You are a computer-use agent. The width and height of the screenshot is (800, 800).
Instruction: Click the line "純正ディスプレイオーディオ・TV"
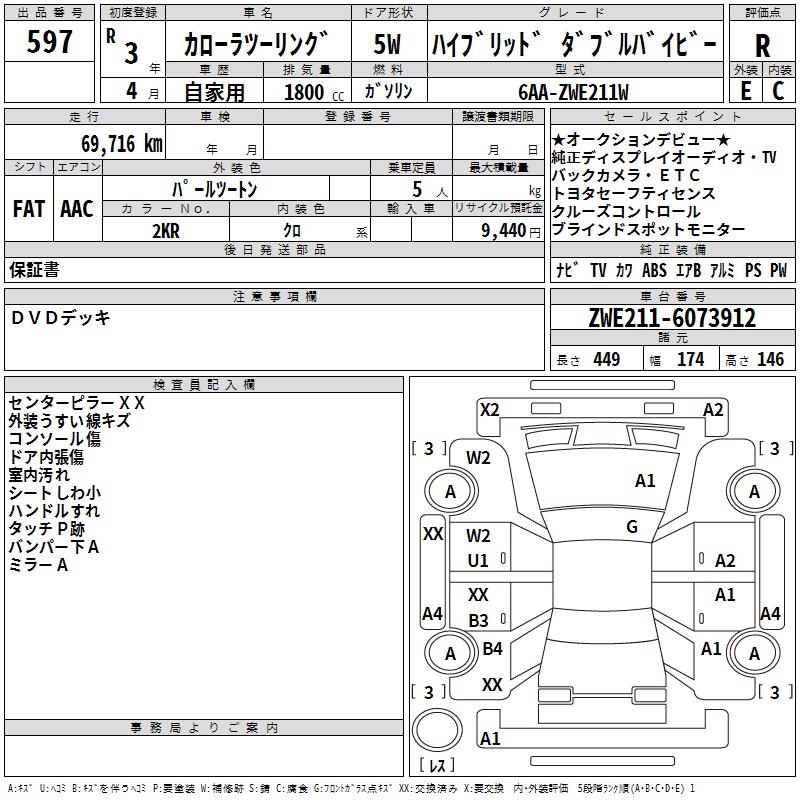point(664,157)
